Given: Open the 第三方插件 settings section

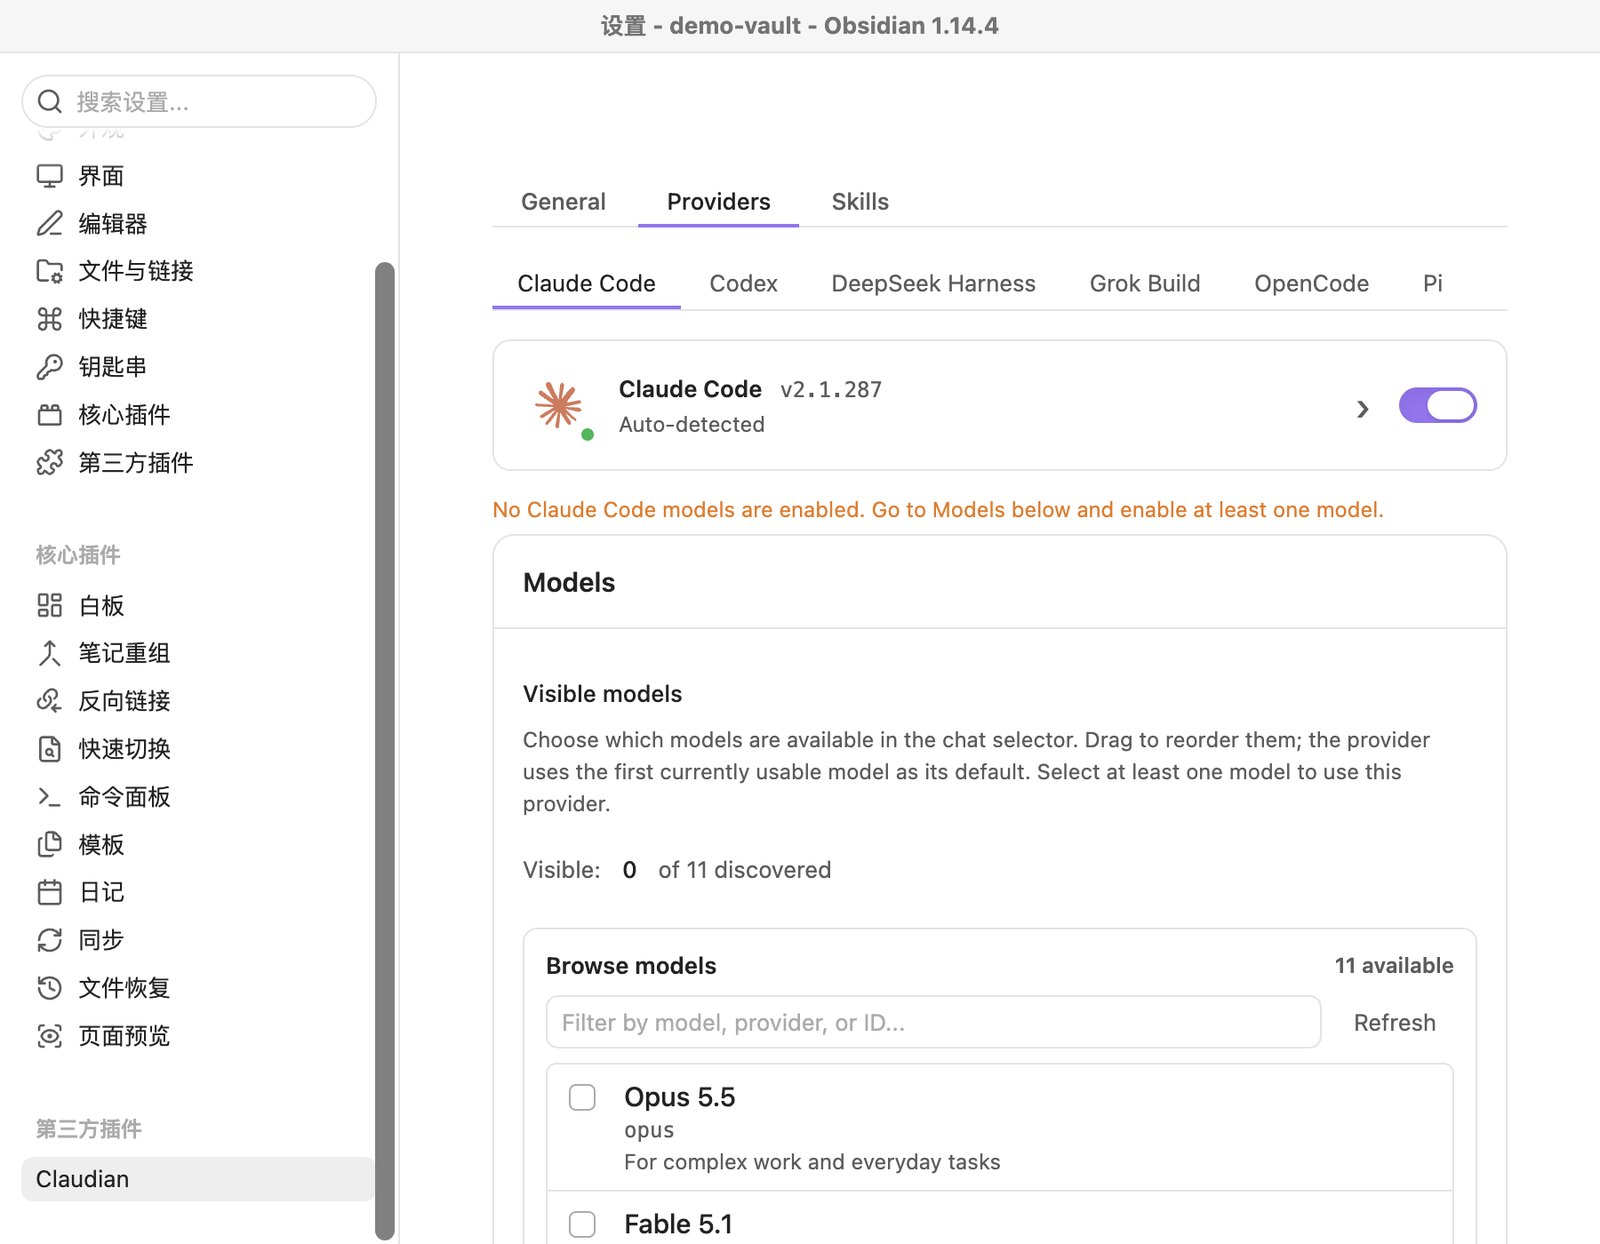Looking at the screenshot, I should [x=136, y=463].
